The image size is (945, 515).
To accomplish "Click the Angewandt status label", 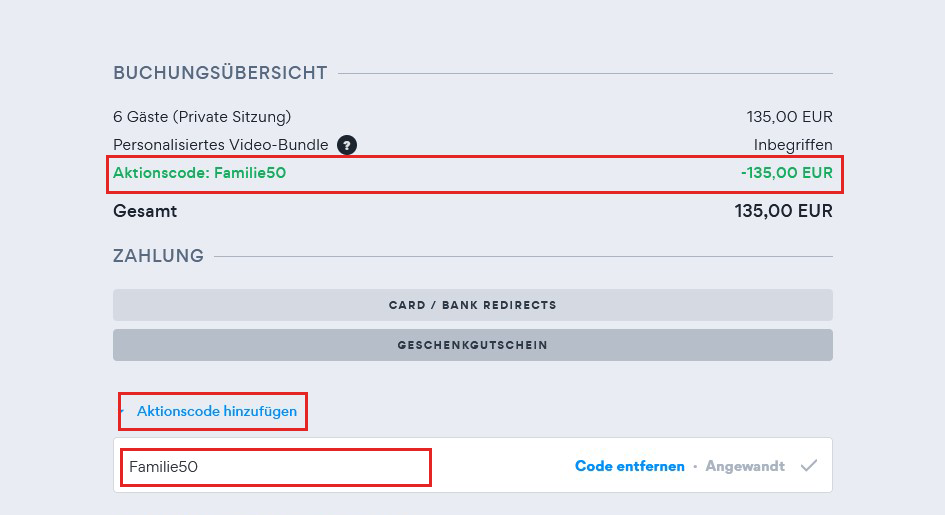I will coord(745,466).
